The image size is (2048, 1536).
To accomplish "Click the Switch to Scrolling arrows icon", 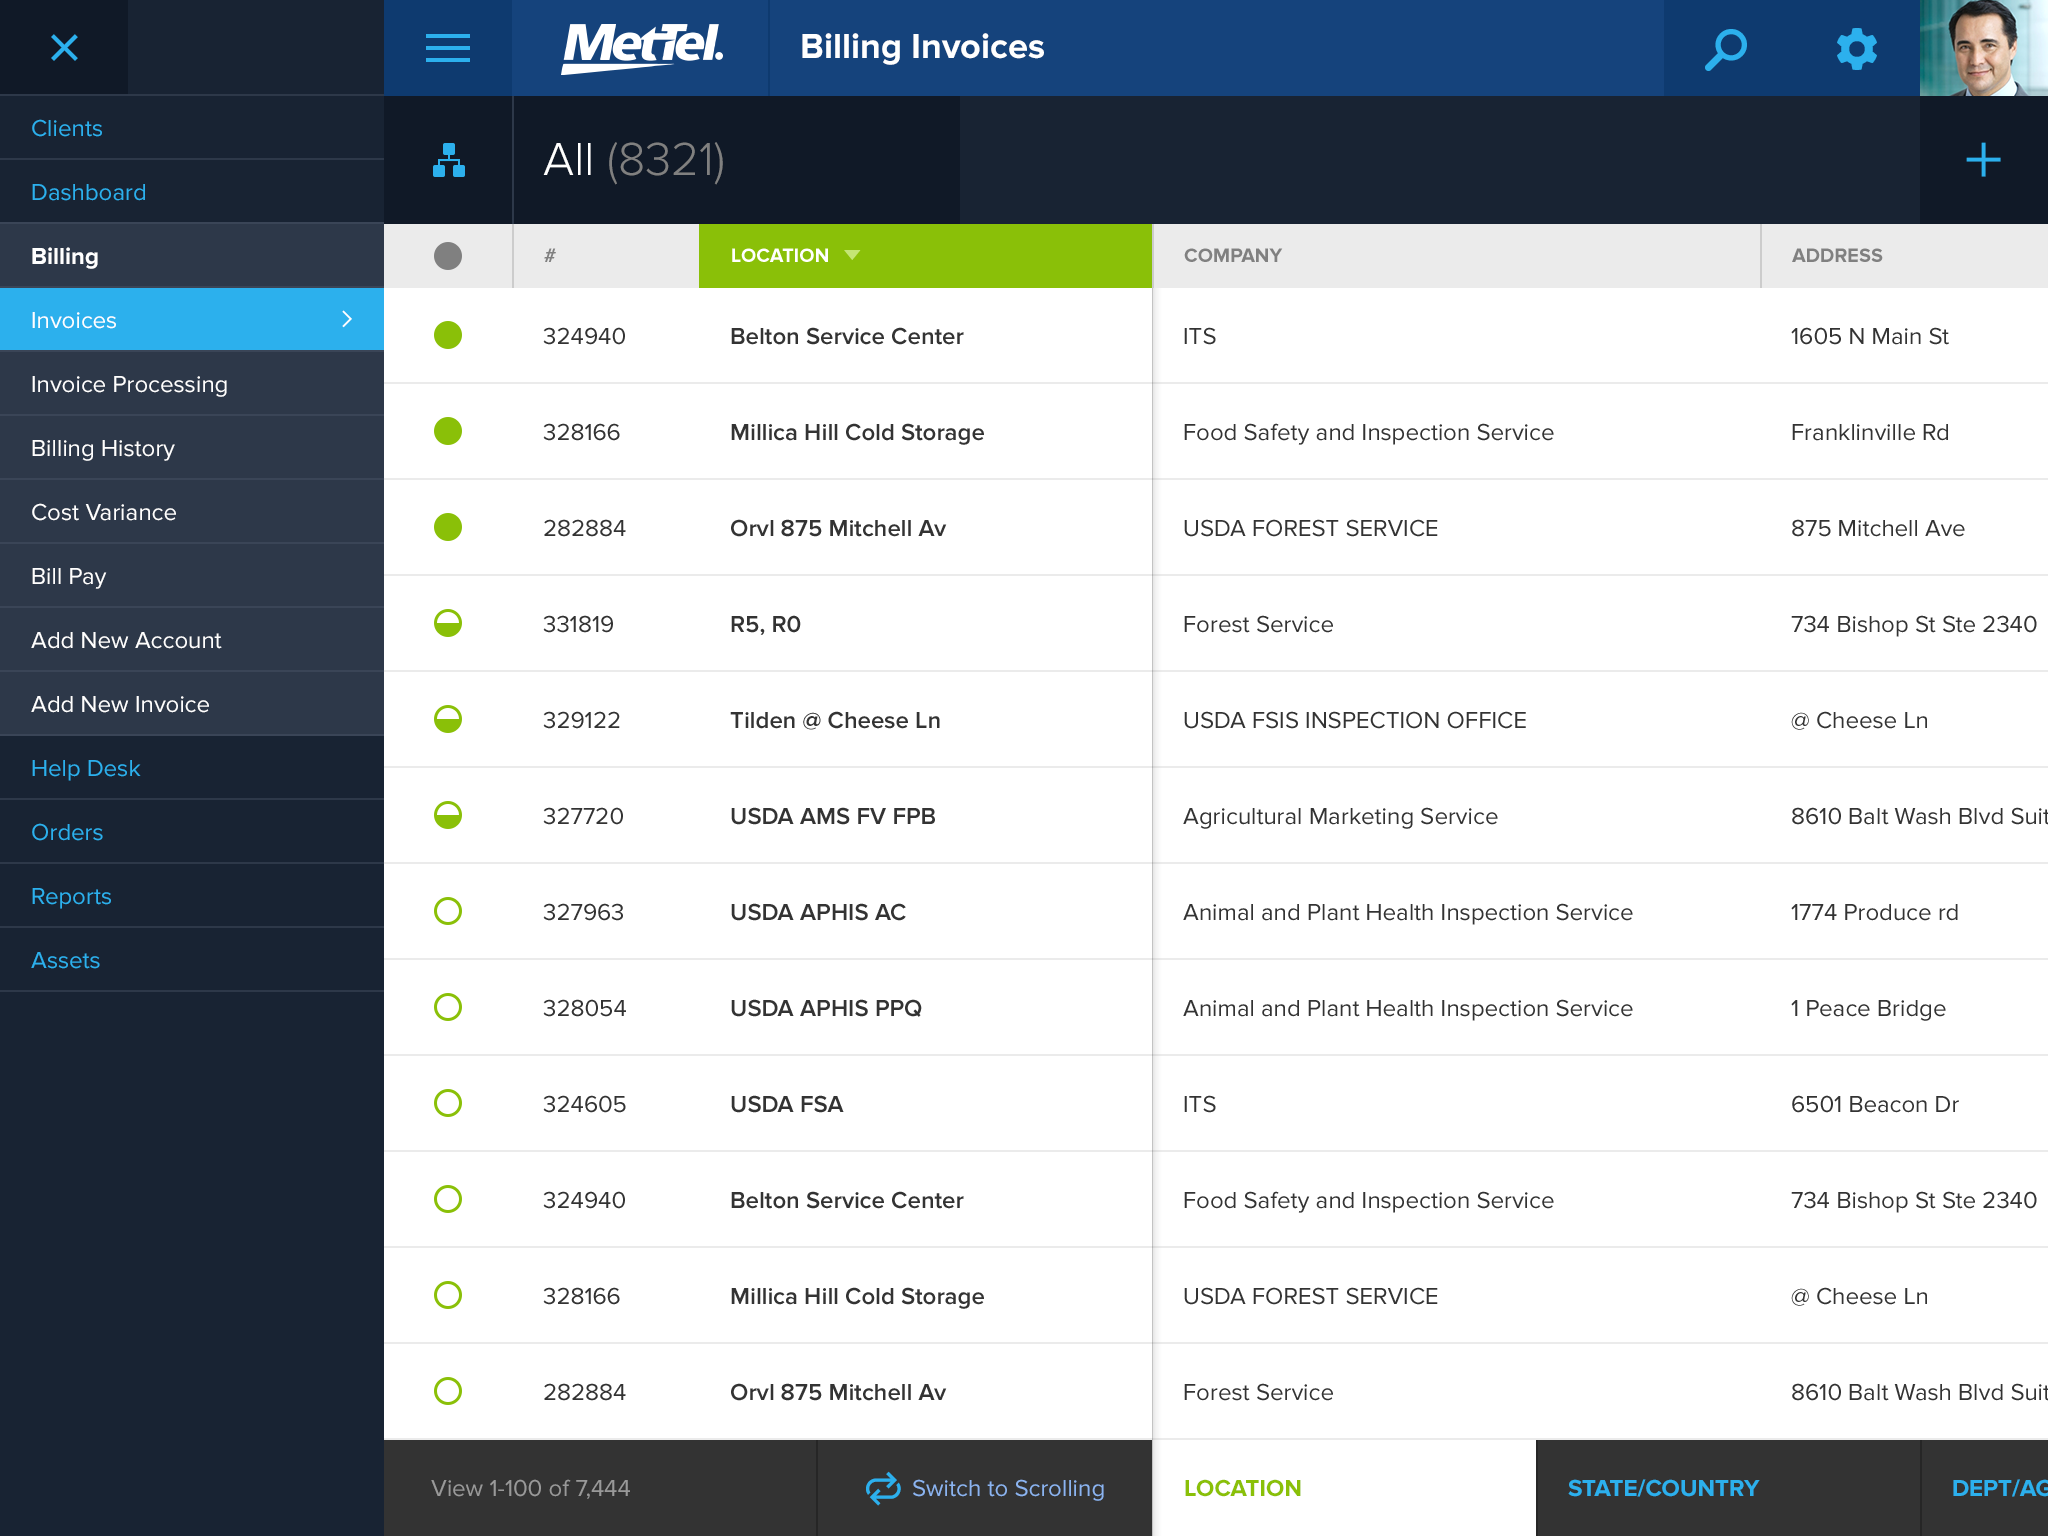I will 882,1488.
